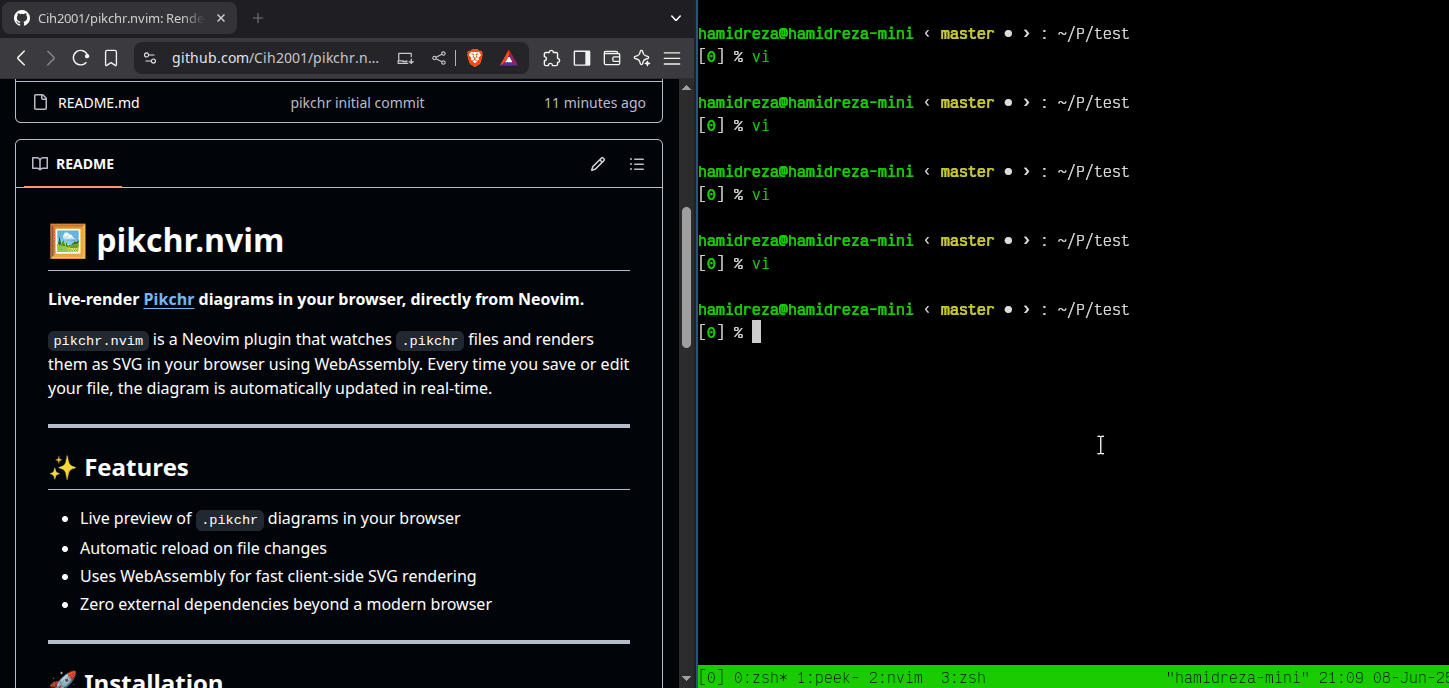Select tmux window 0:zsh in status bar
Screen dimensions: 1449x688
tap(760, 678)
